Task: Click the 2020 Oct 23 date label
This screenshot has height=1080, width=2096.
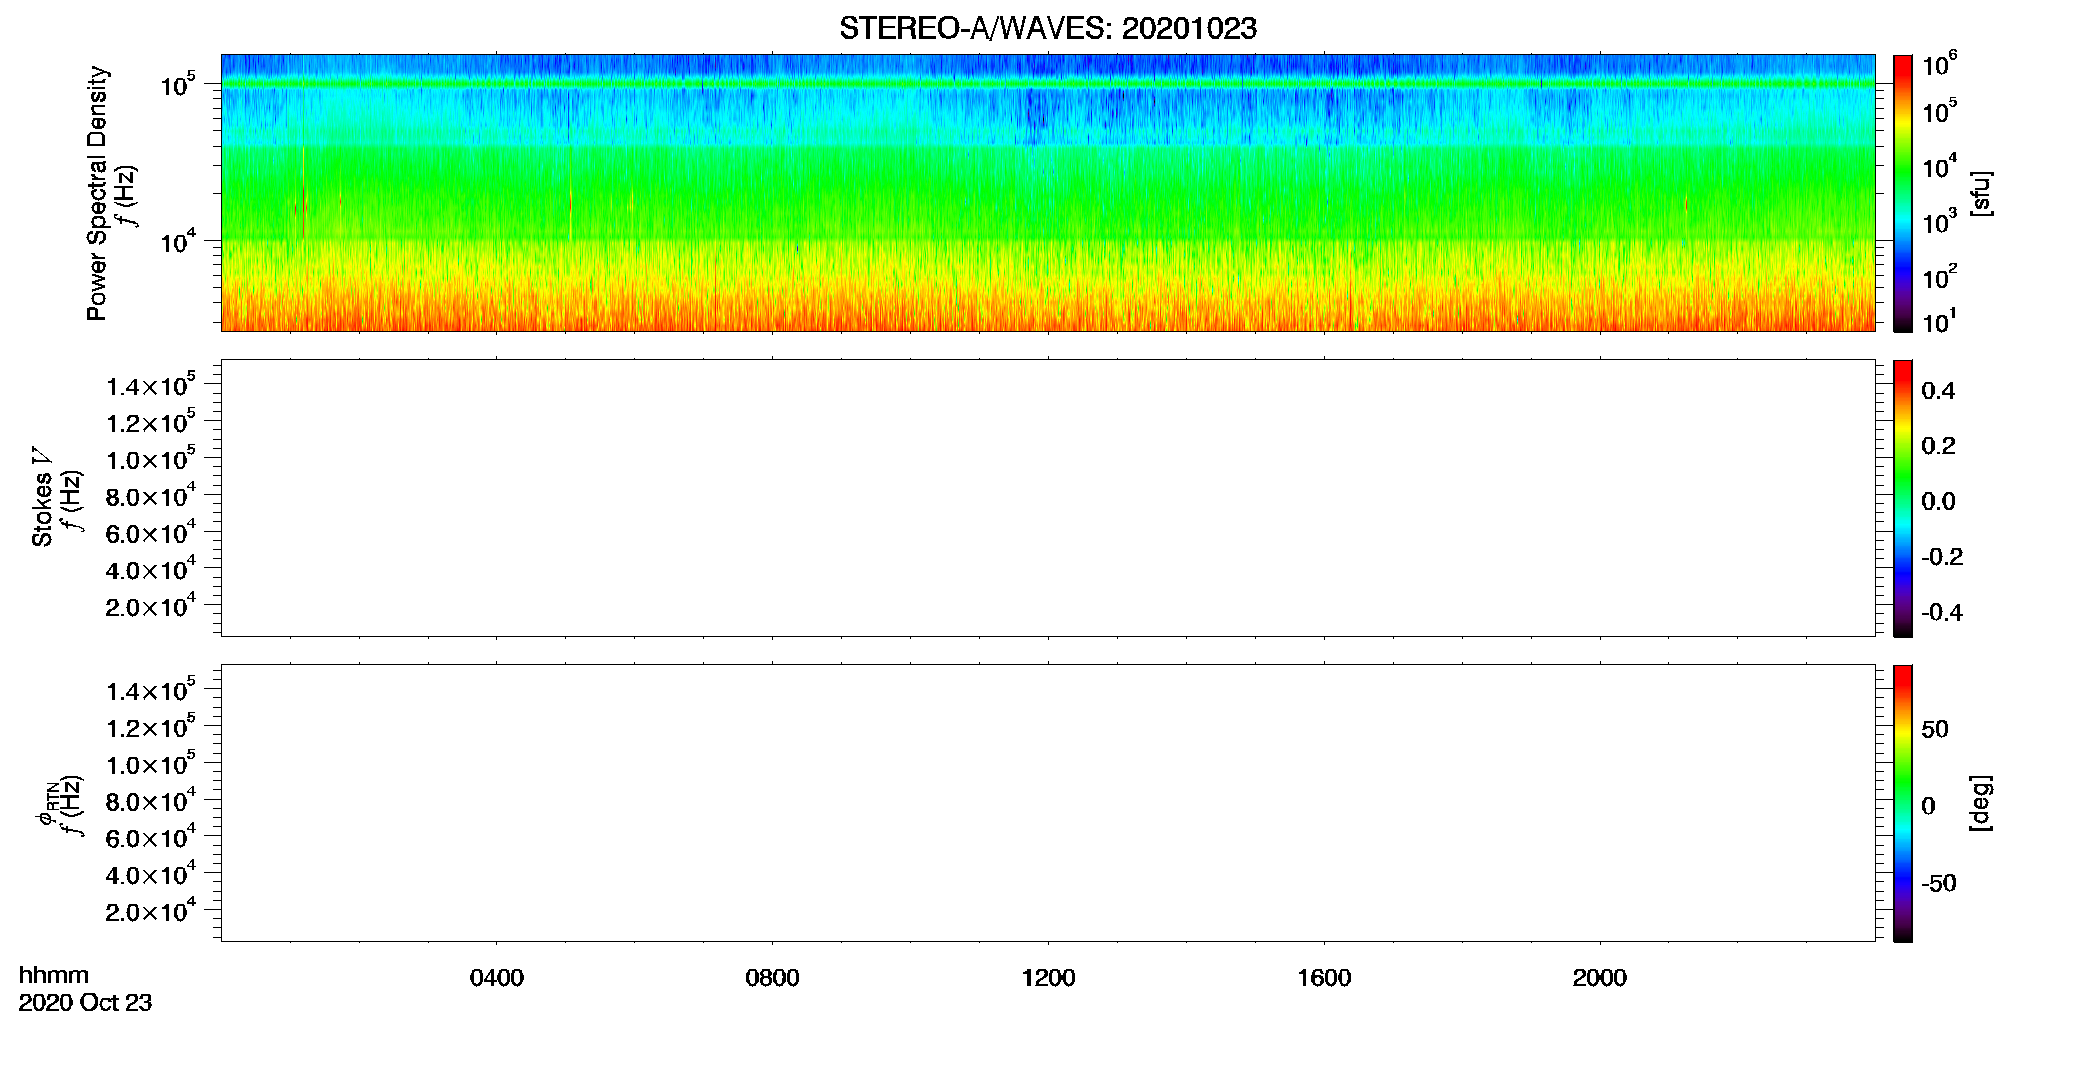Action: tap(85, 1003)
